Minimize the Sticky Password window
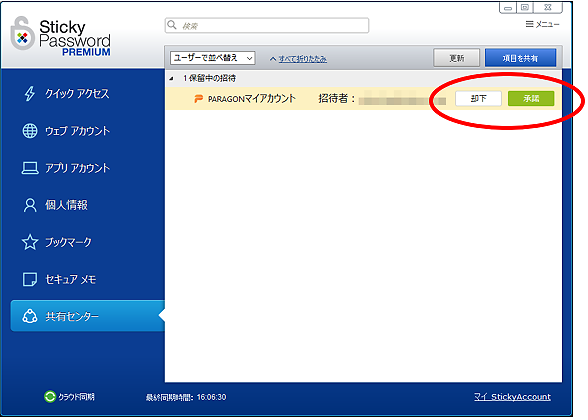 coord(508,8)
